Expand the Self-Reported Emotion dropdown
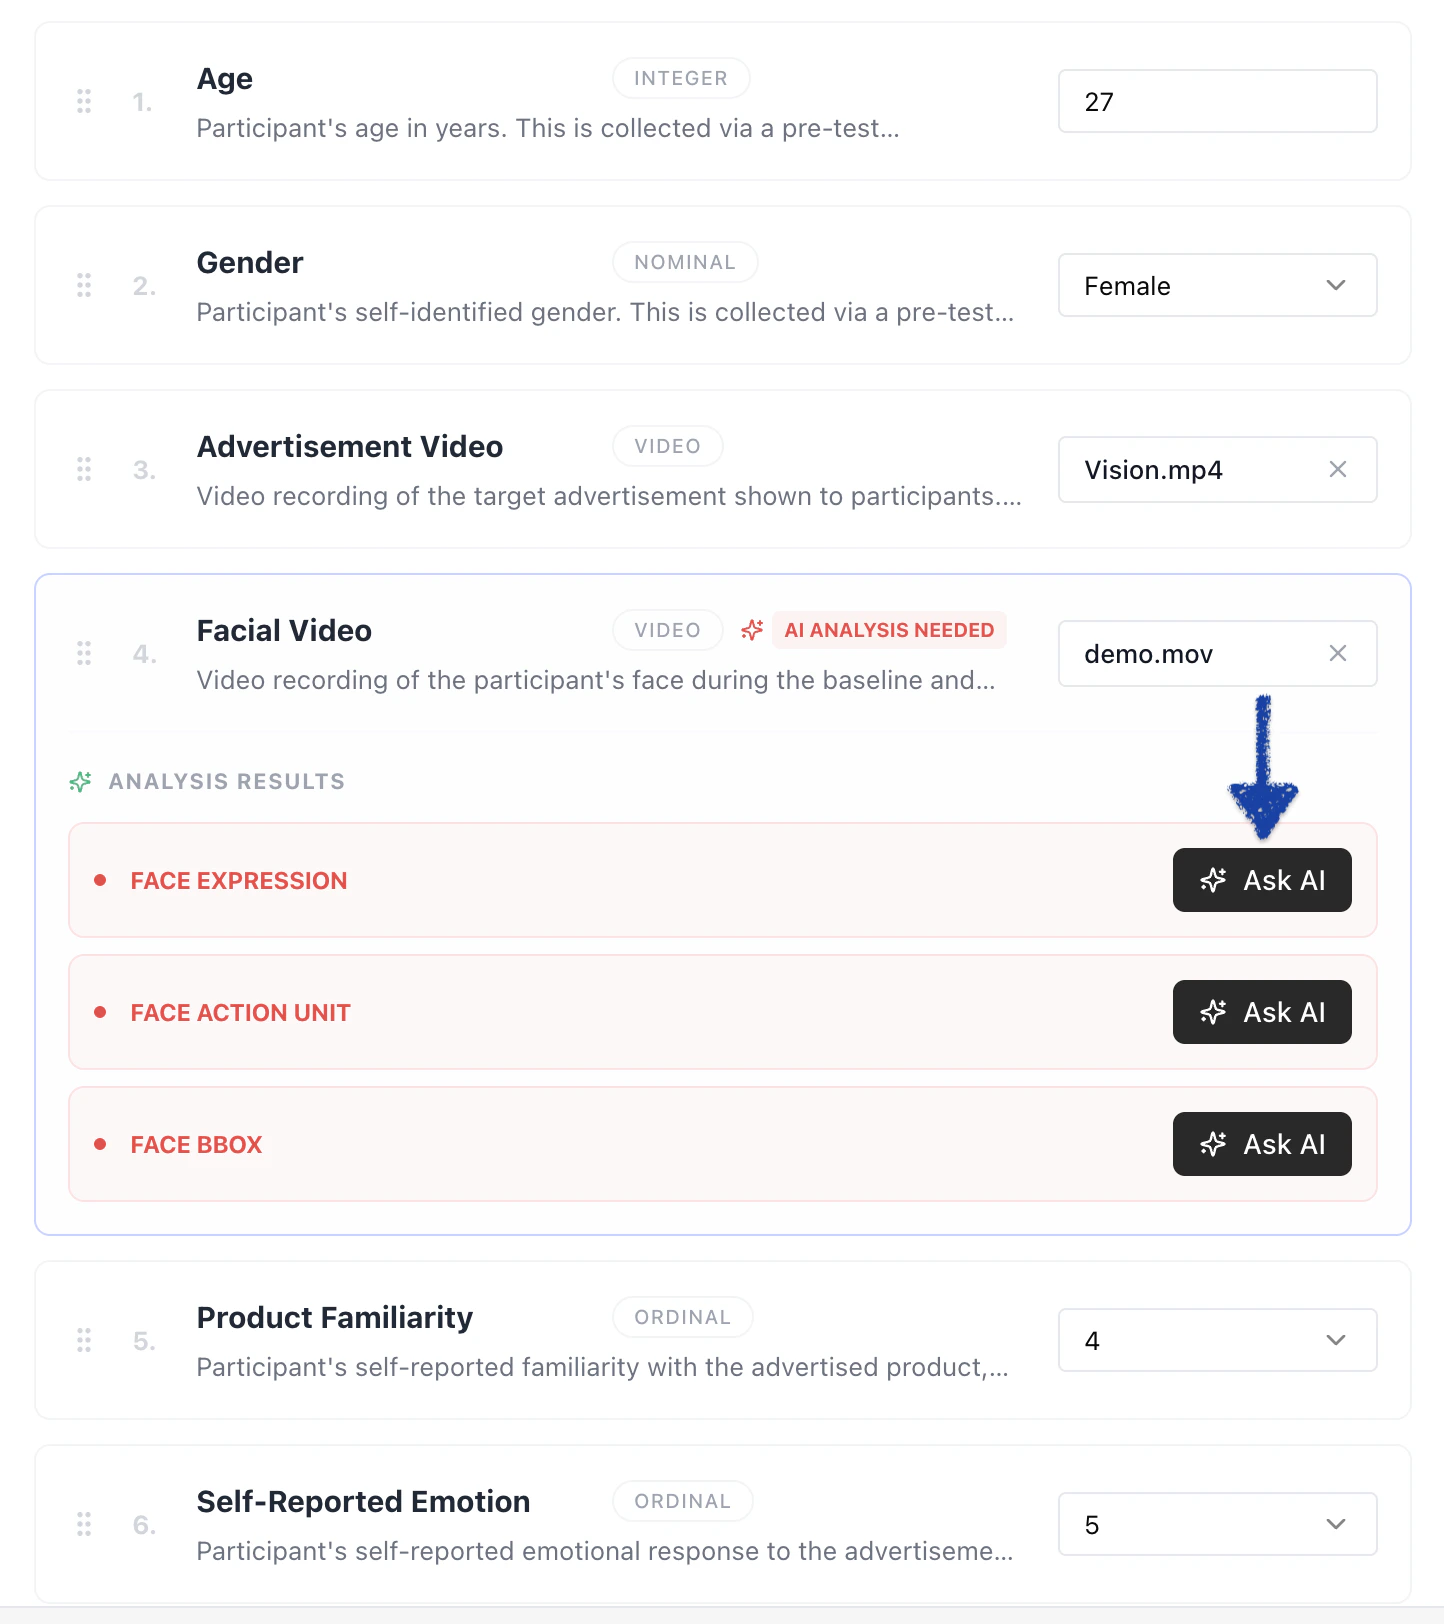The image size is (1444, 1624). [x=1217, y=1524]
